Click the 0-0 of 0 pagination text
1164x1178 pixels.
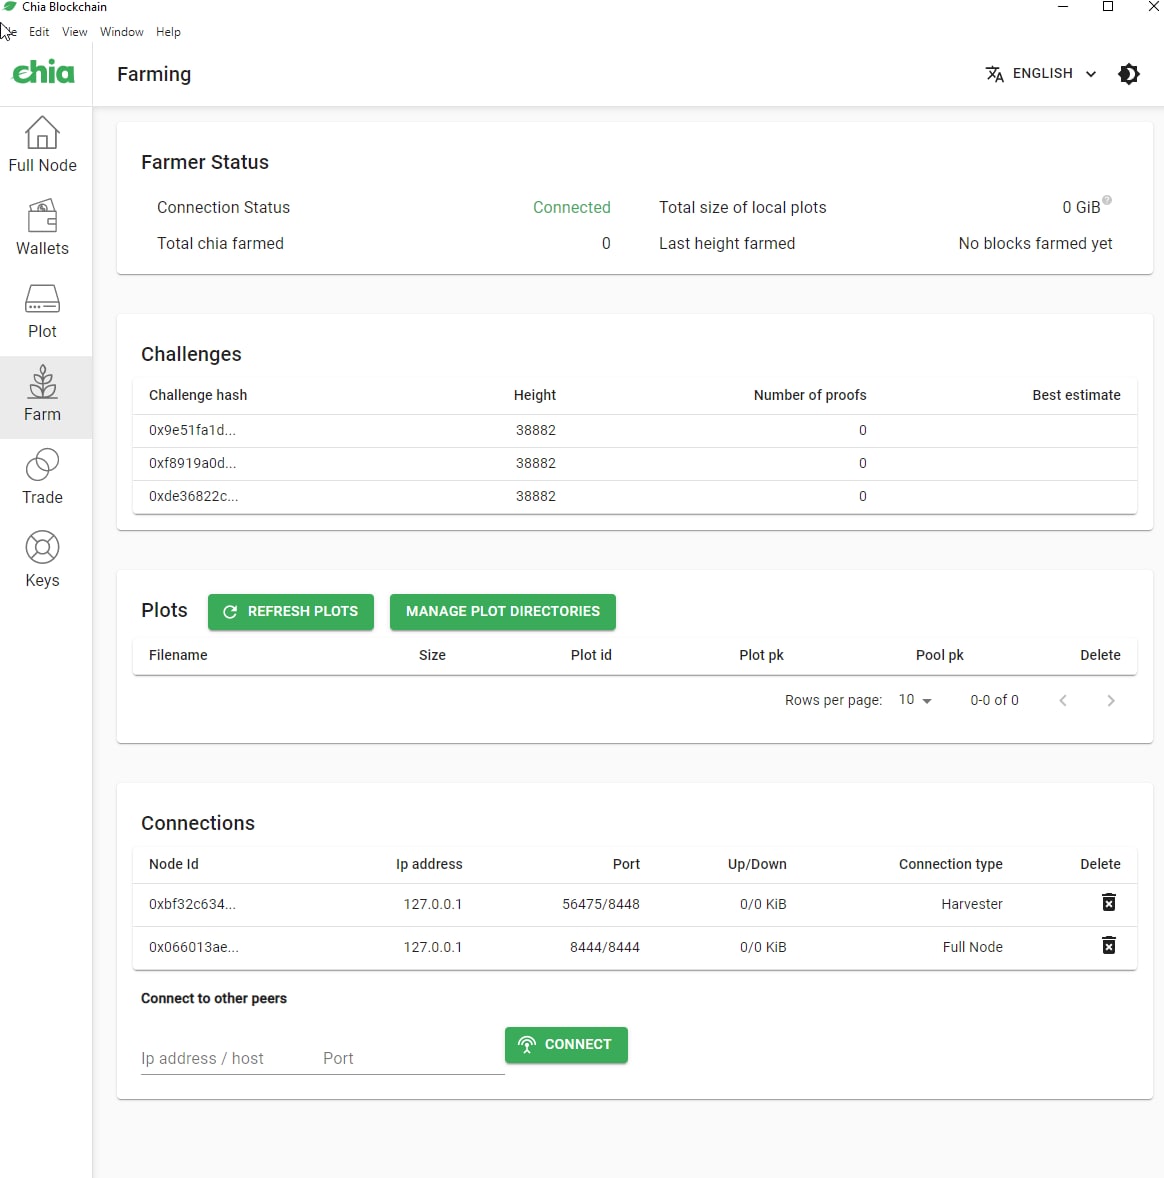pos(994,700)
